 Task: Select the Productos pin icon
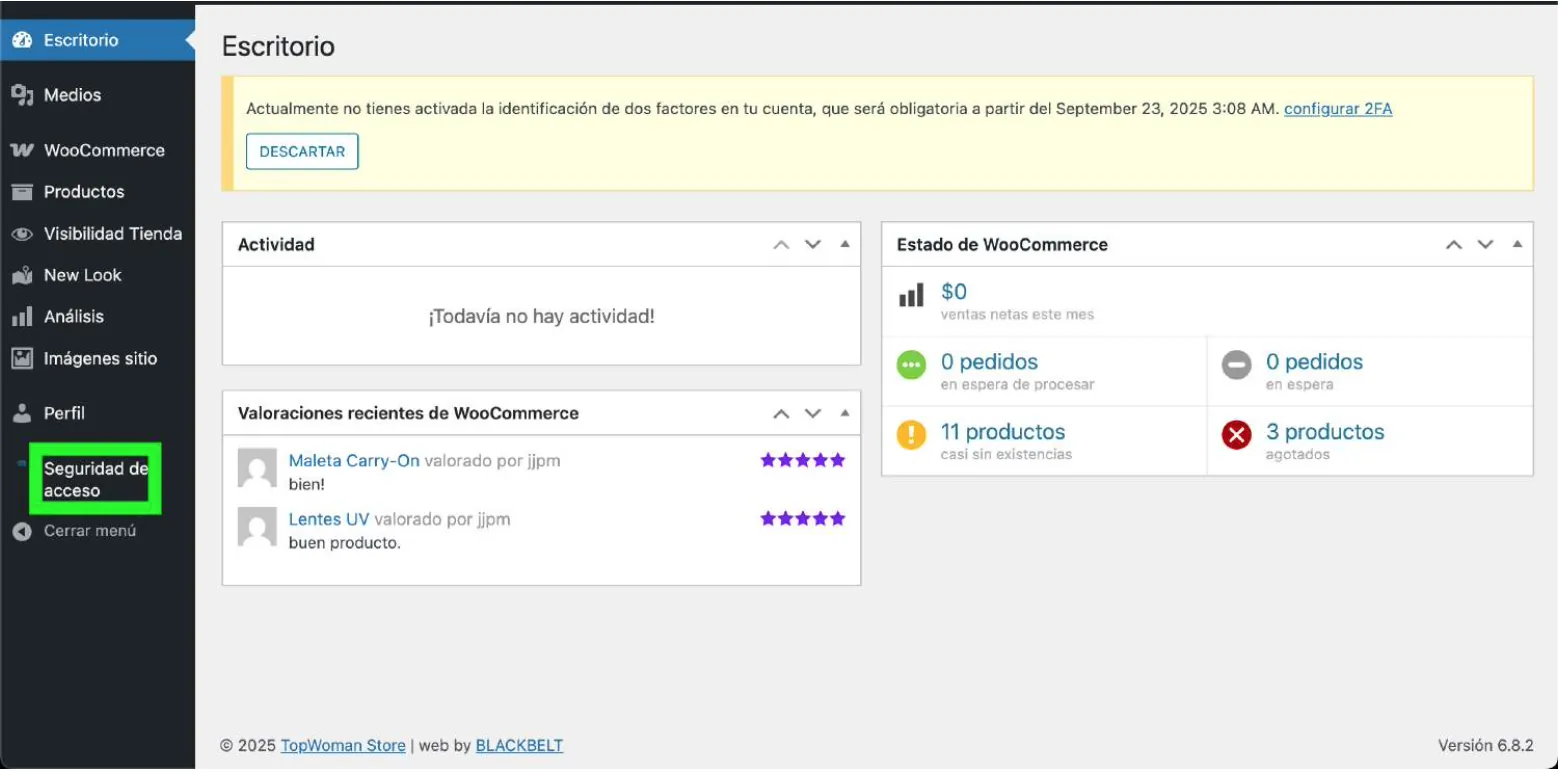[22, 192]
